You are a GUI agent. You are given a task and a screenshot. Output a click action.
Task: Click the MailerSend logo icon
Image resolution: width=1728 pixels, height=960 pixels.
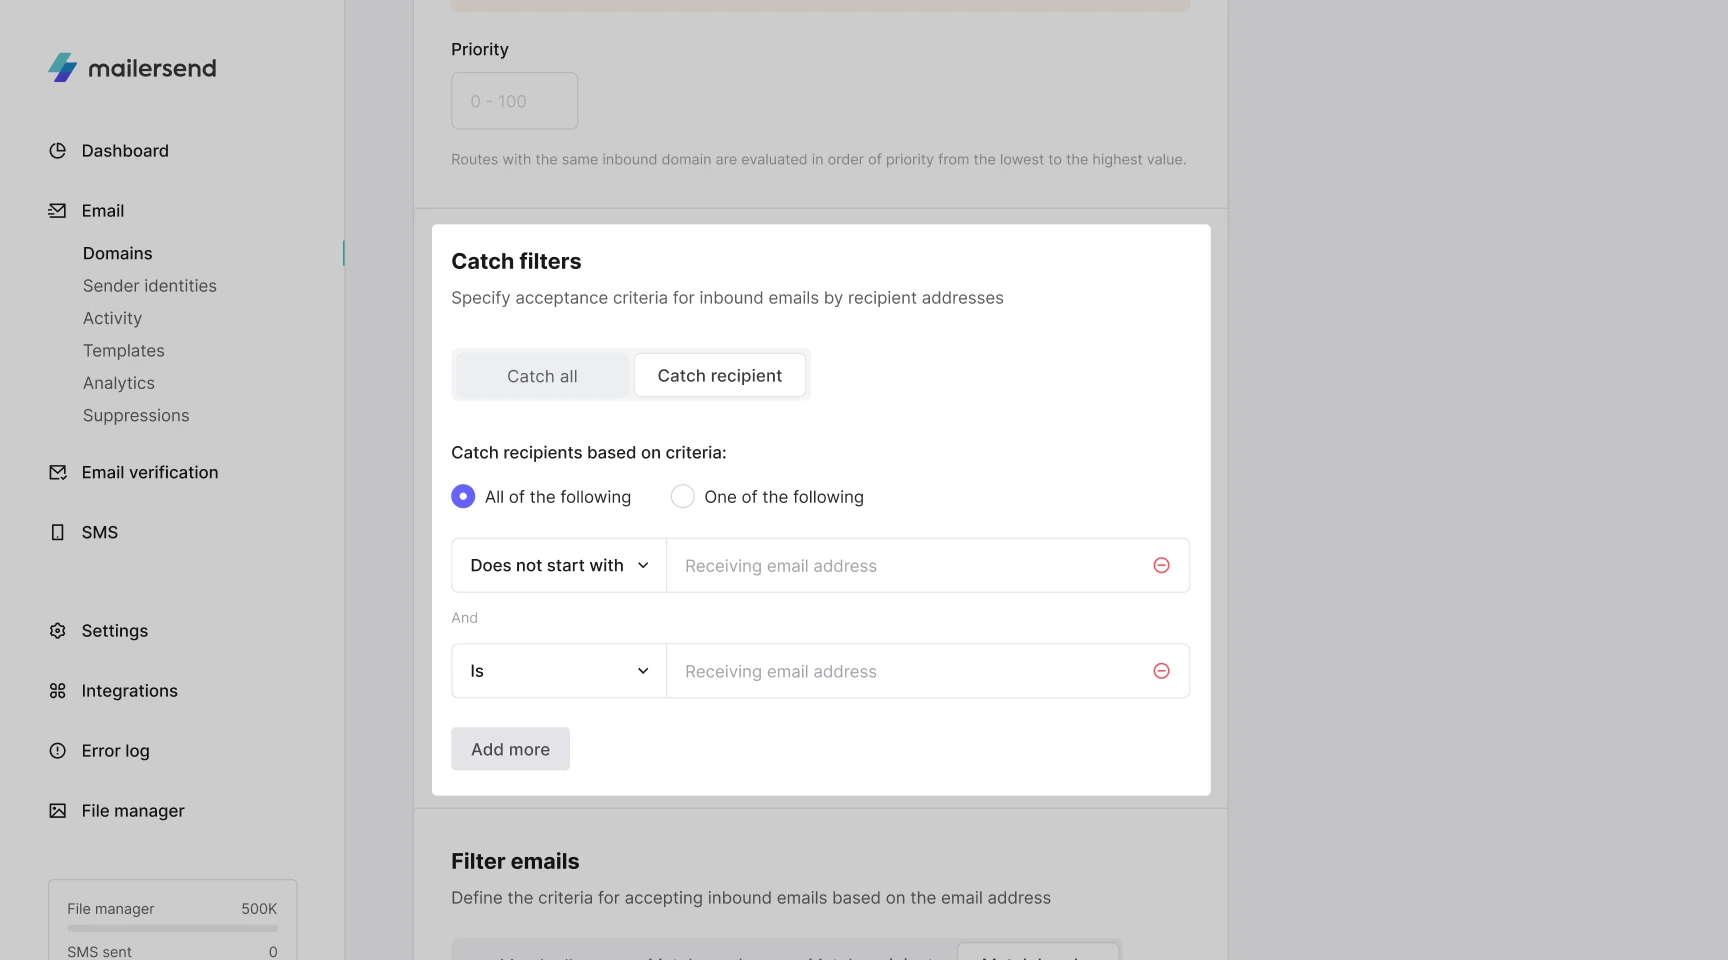(x=63, y=68)
